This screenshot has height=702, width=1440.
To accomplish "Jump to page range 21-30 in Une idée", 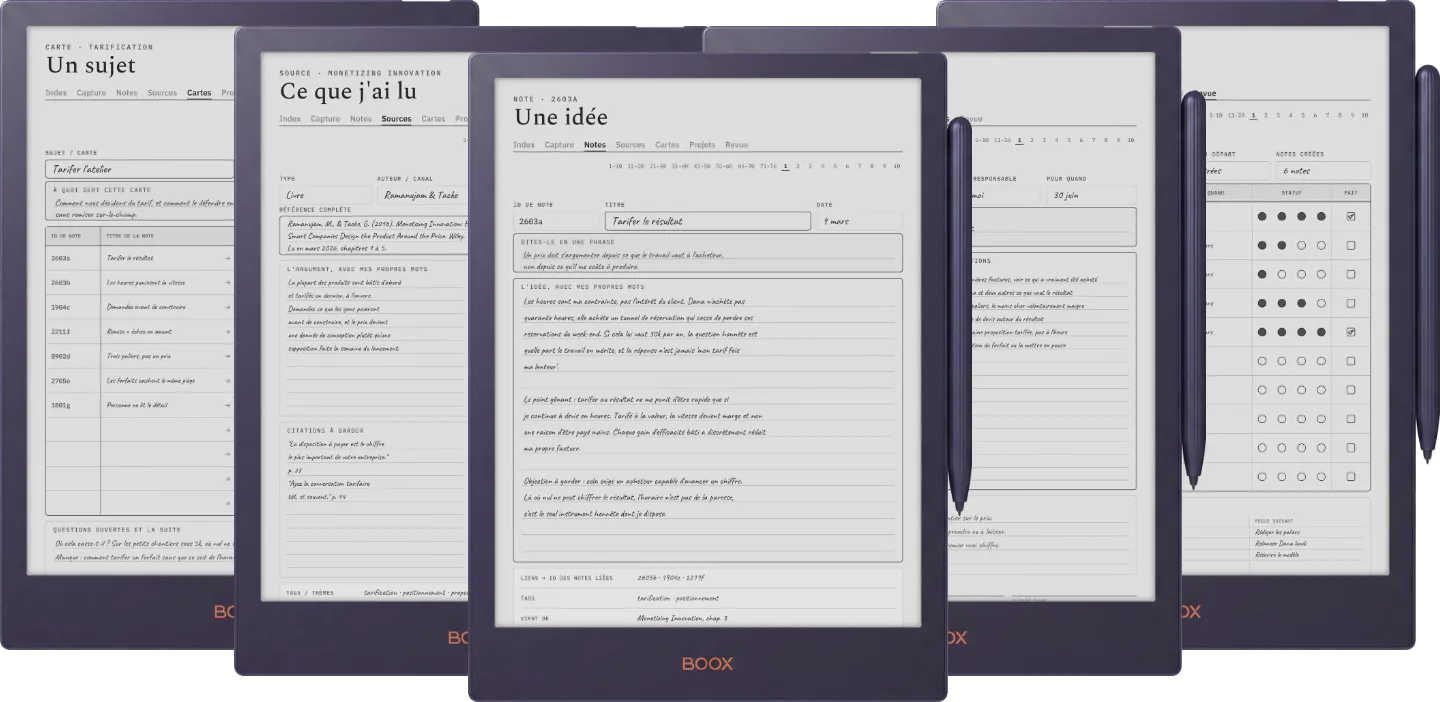I will (x=658, y=166).
